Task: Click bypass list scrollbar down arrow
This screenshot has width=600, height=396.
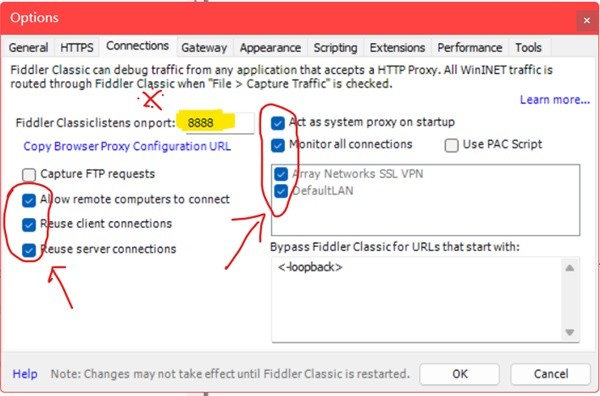Action: pyautogui.click(x=570, y=332)
